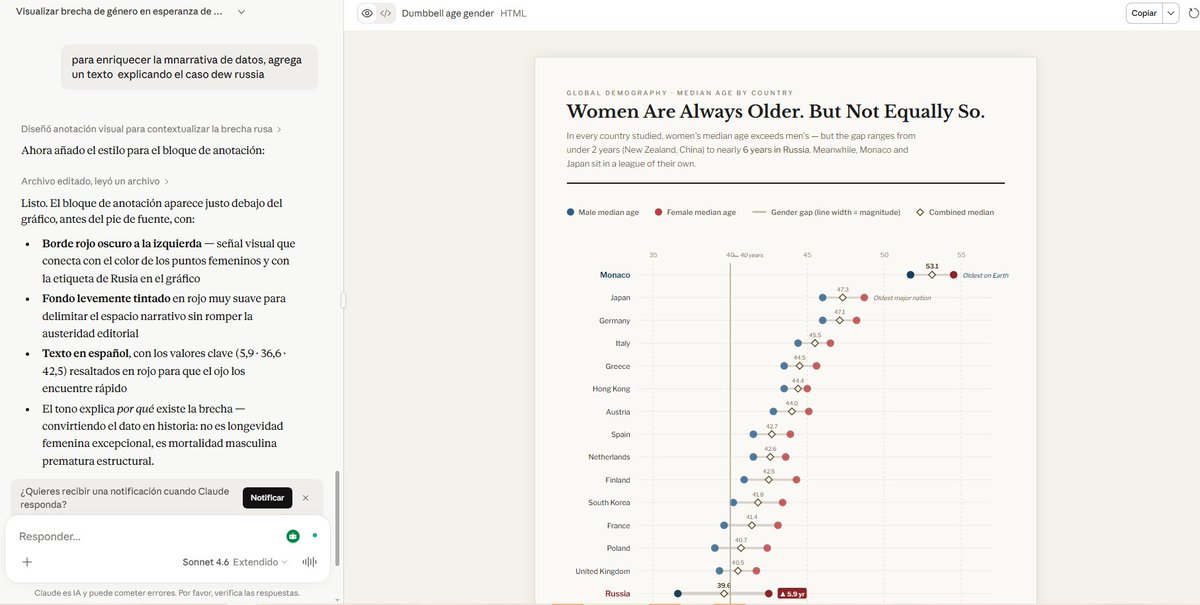The width and height of the screenshot is (1200, 605).
Task: Switch to the artifact preview eye view
Action: pos(367,13)
